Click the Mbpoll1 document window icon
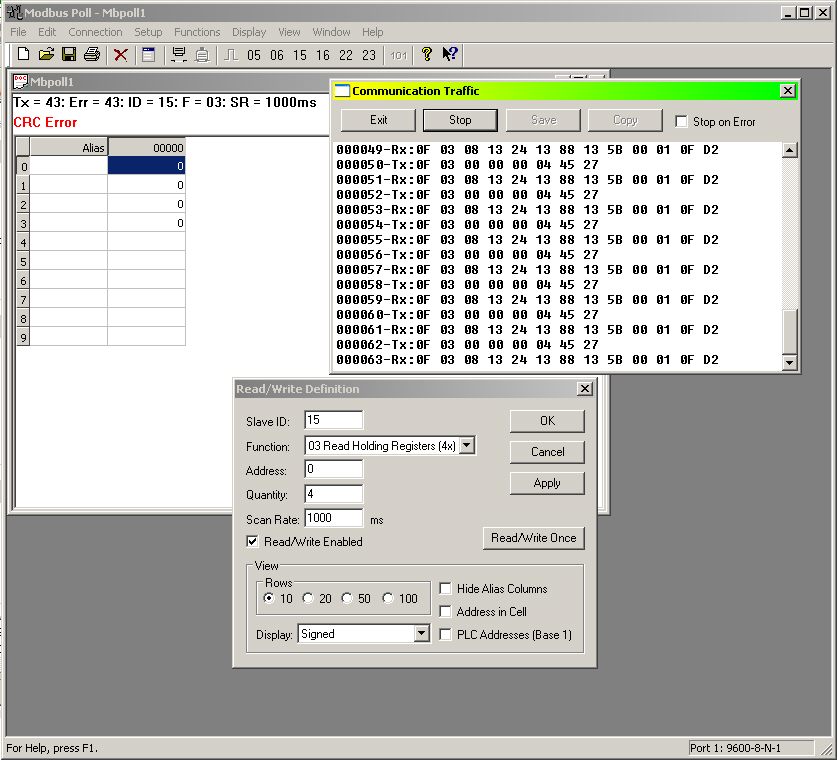The height and width of the screenshot is (760, 837). (x=20, y=81)
